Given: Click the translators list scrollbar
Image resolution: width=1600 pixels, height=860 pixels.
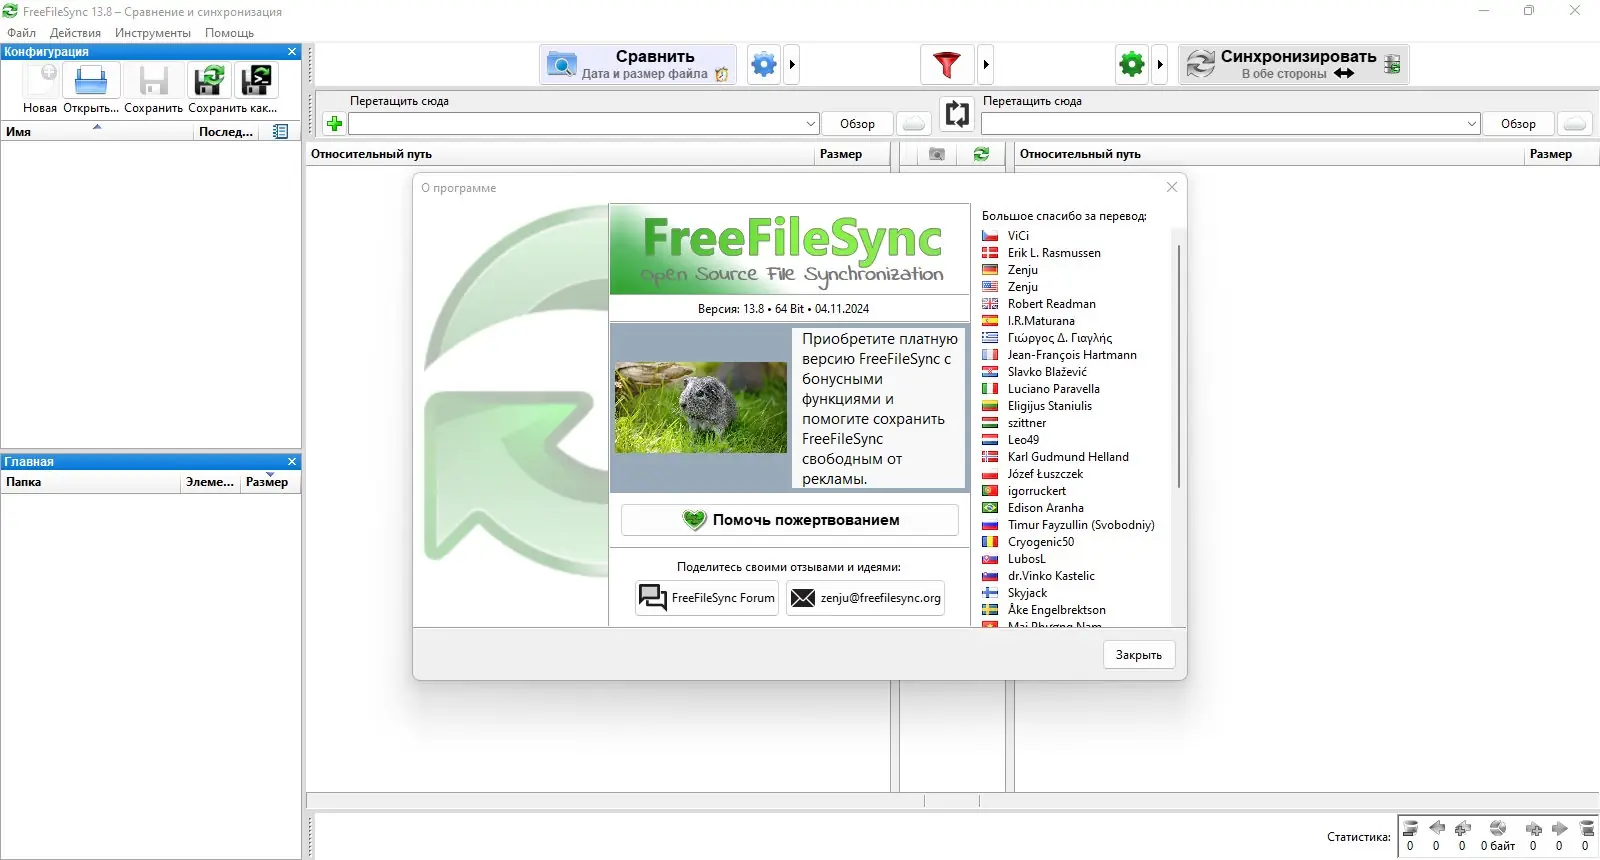Looking at the screenshot, I should [x=1179, y=366].
